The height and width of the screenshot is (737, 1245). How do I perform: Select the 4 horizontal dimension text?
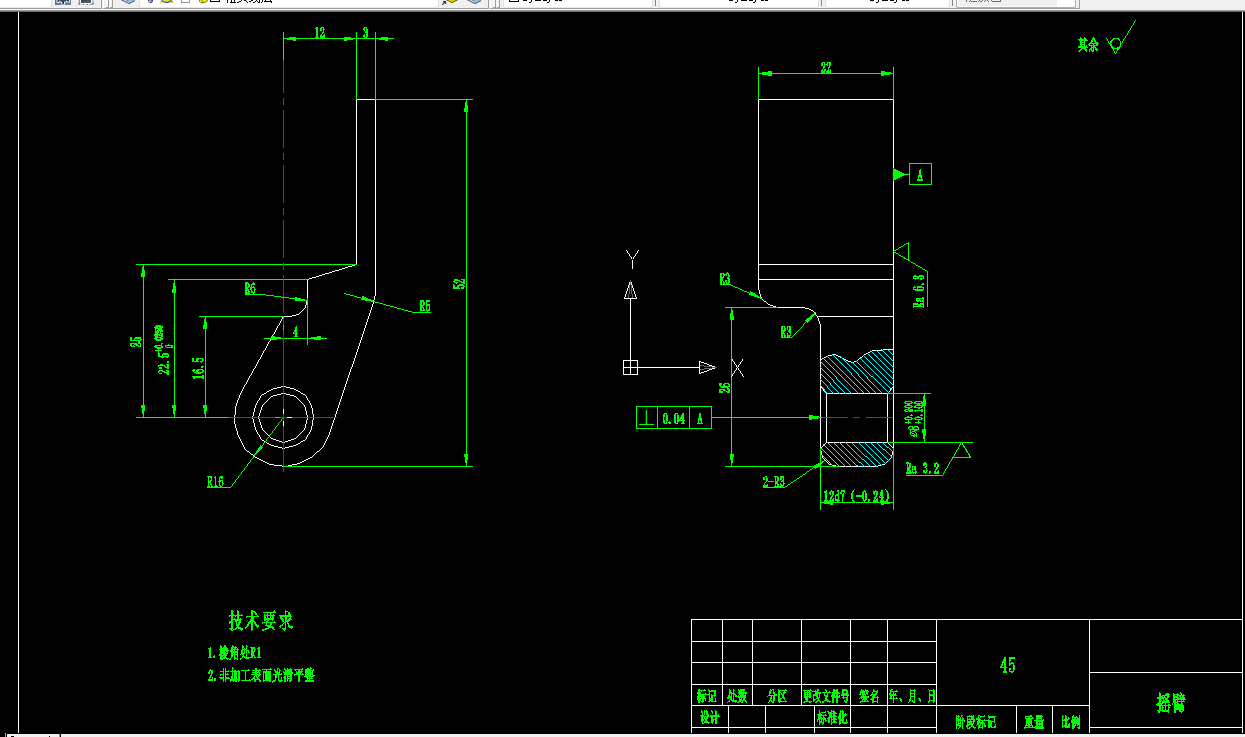pyautogui.click(x=295, y=330)
